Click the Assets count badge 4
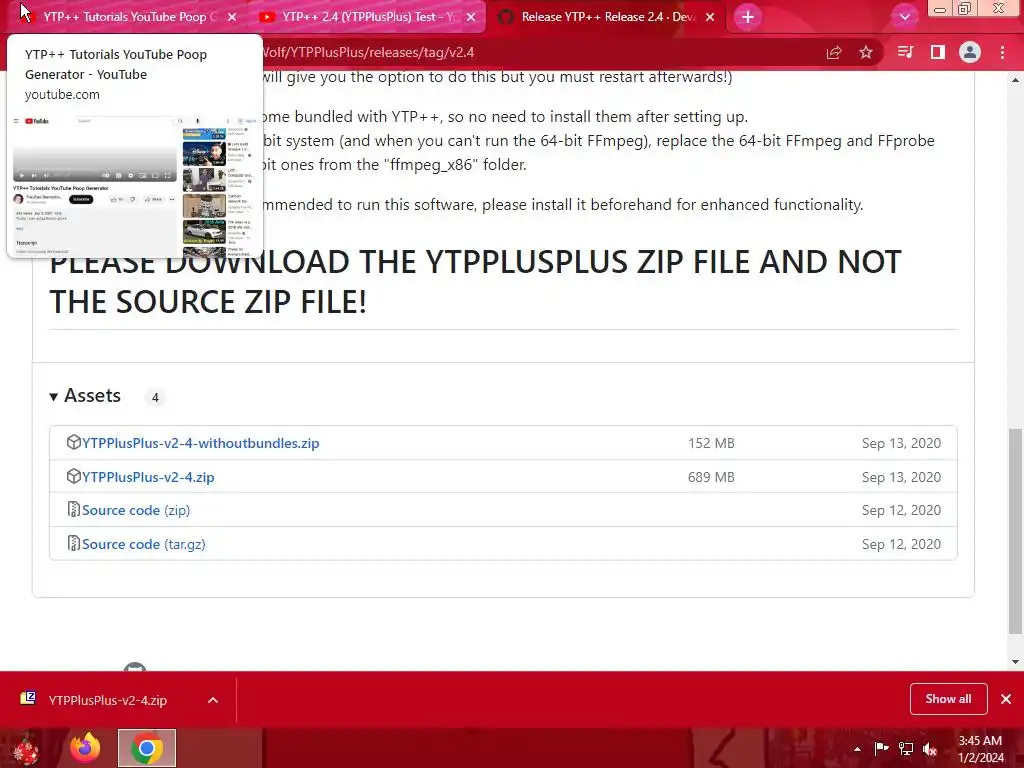Screen dimensions: 1024x768 155,397
